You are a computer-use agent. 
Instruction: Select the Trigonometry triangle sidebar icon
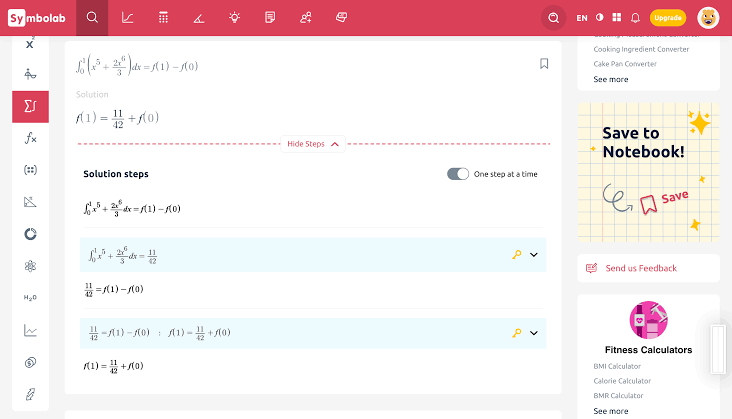(x=30, y=202)
